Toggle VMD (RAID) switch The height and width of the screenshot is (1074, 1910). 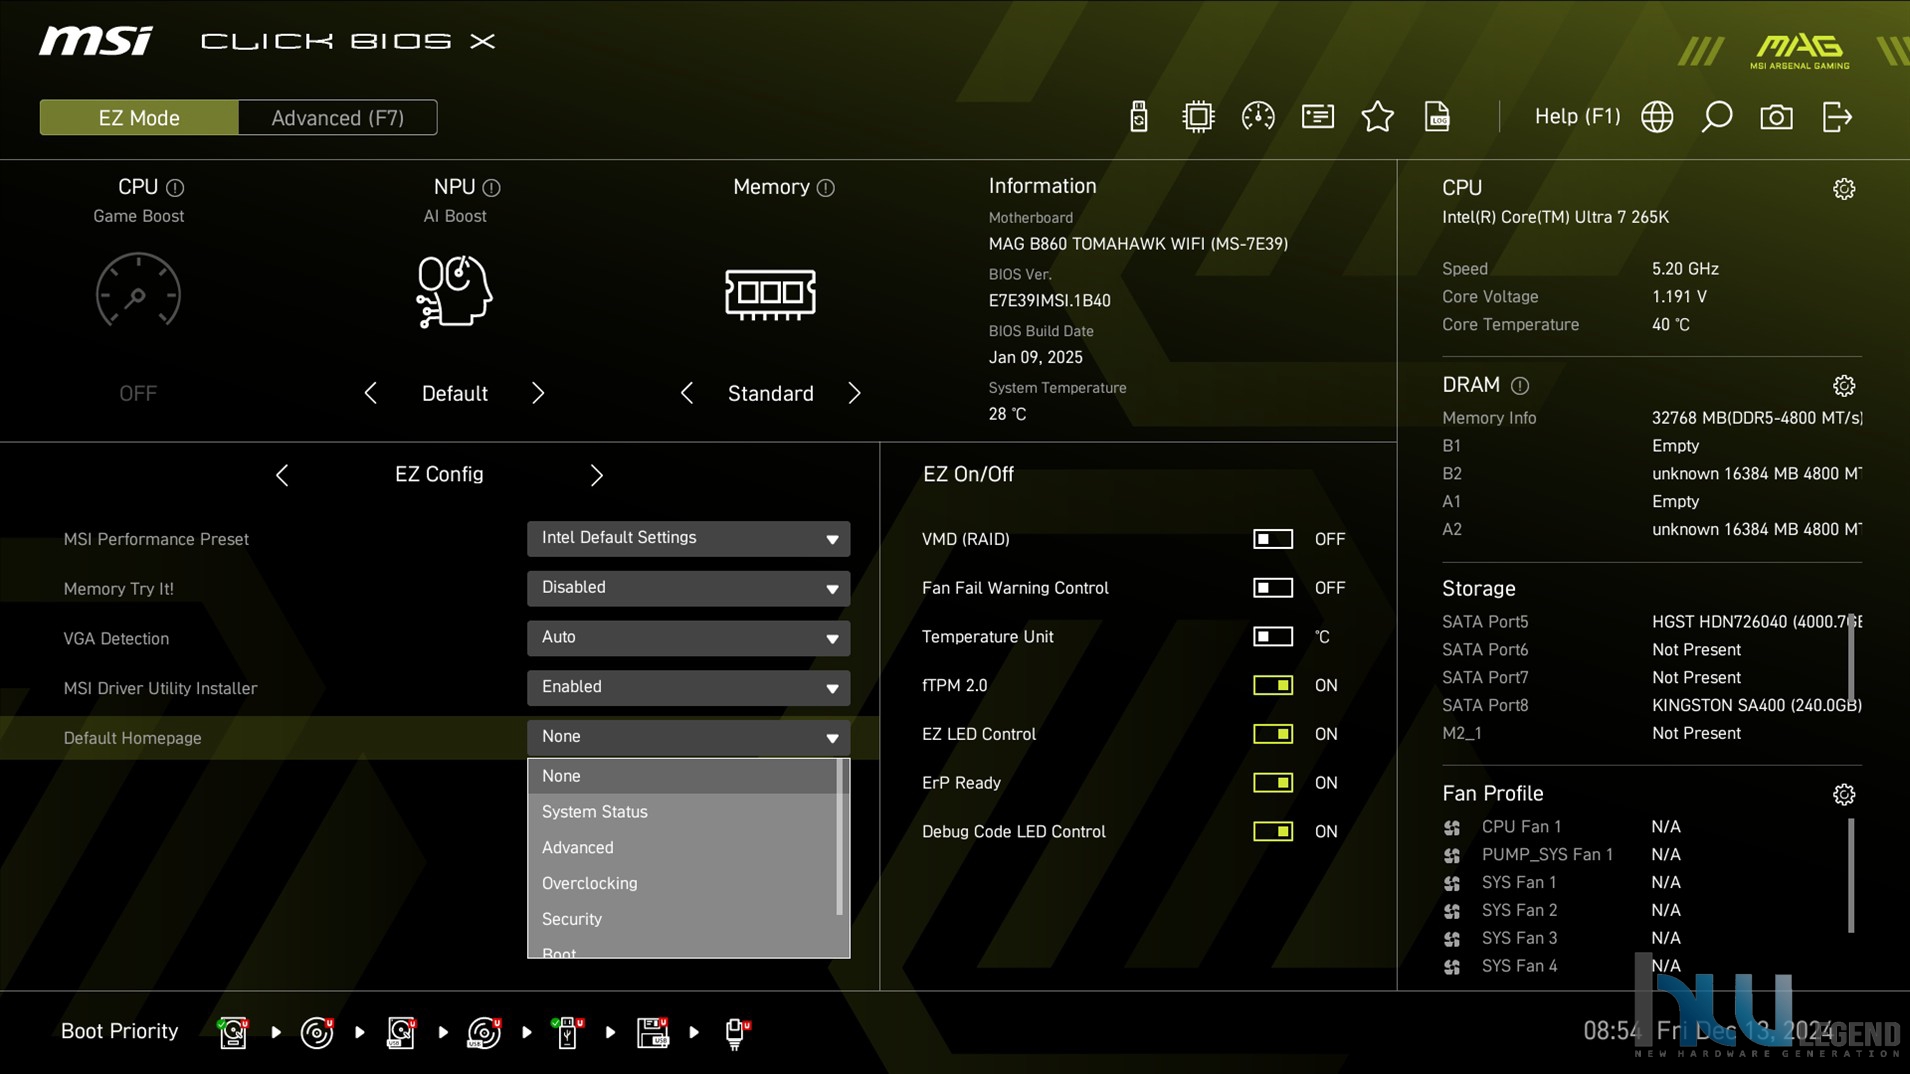[1272, 539]
